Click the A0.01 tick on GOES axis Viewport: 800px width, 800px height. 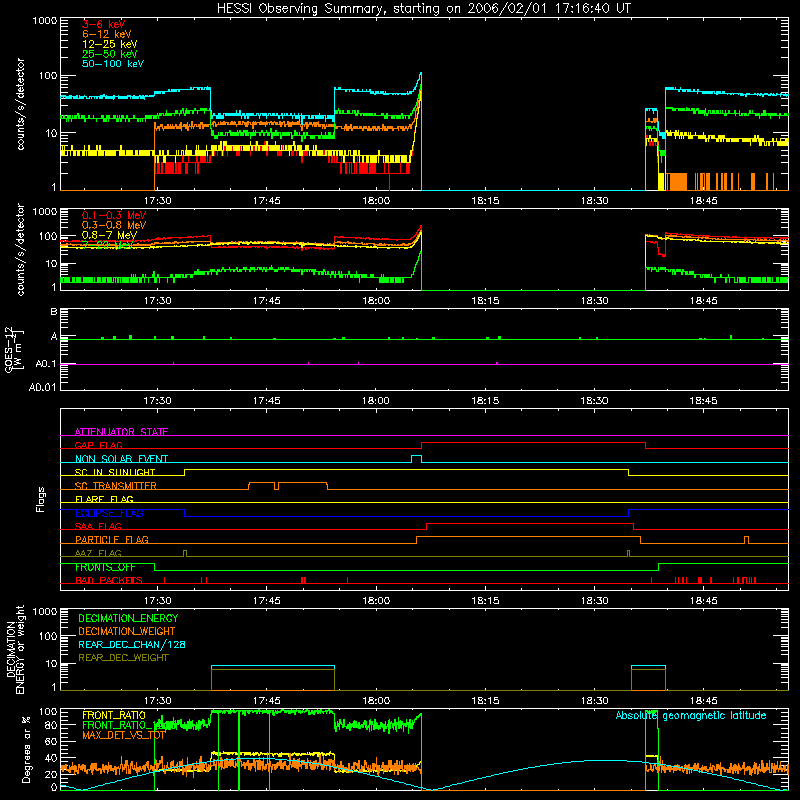point(43,387)
